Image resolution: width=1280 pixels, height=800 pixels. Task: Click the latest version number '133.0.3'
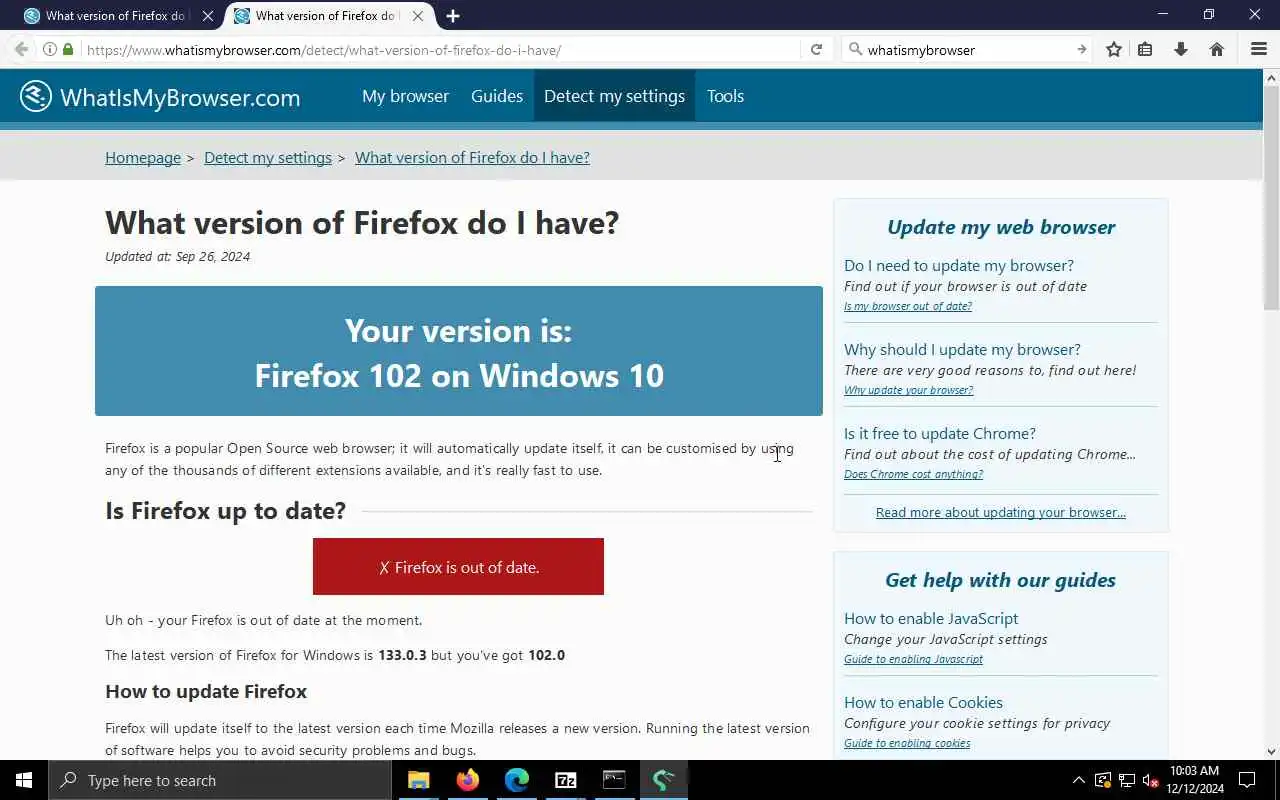pos(402,655)
